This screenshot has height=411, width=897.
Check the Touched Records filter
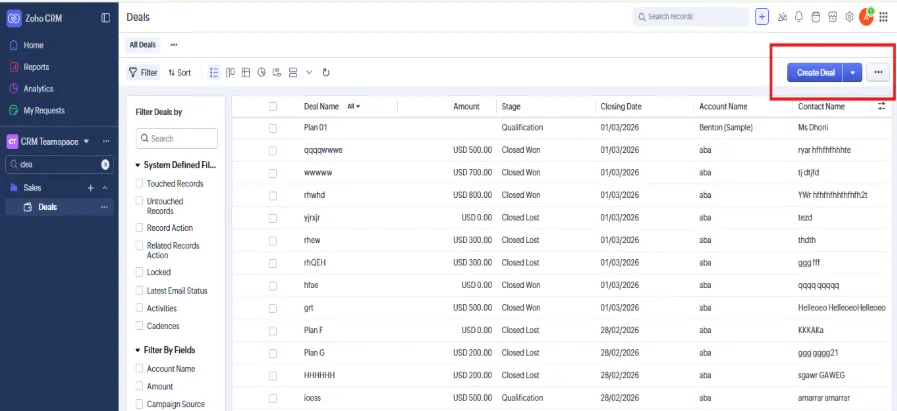coord(139,184)
